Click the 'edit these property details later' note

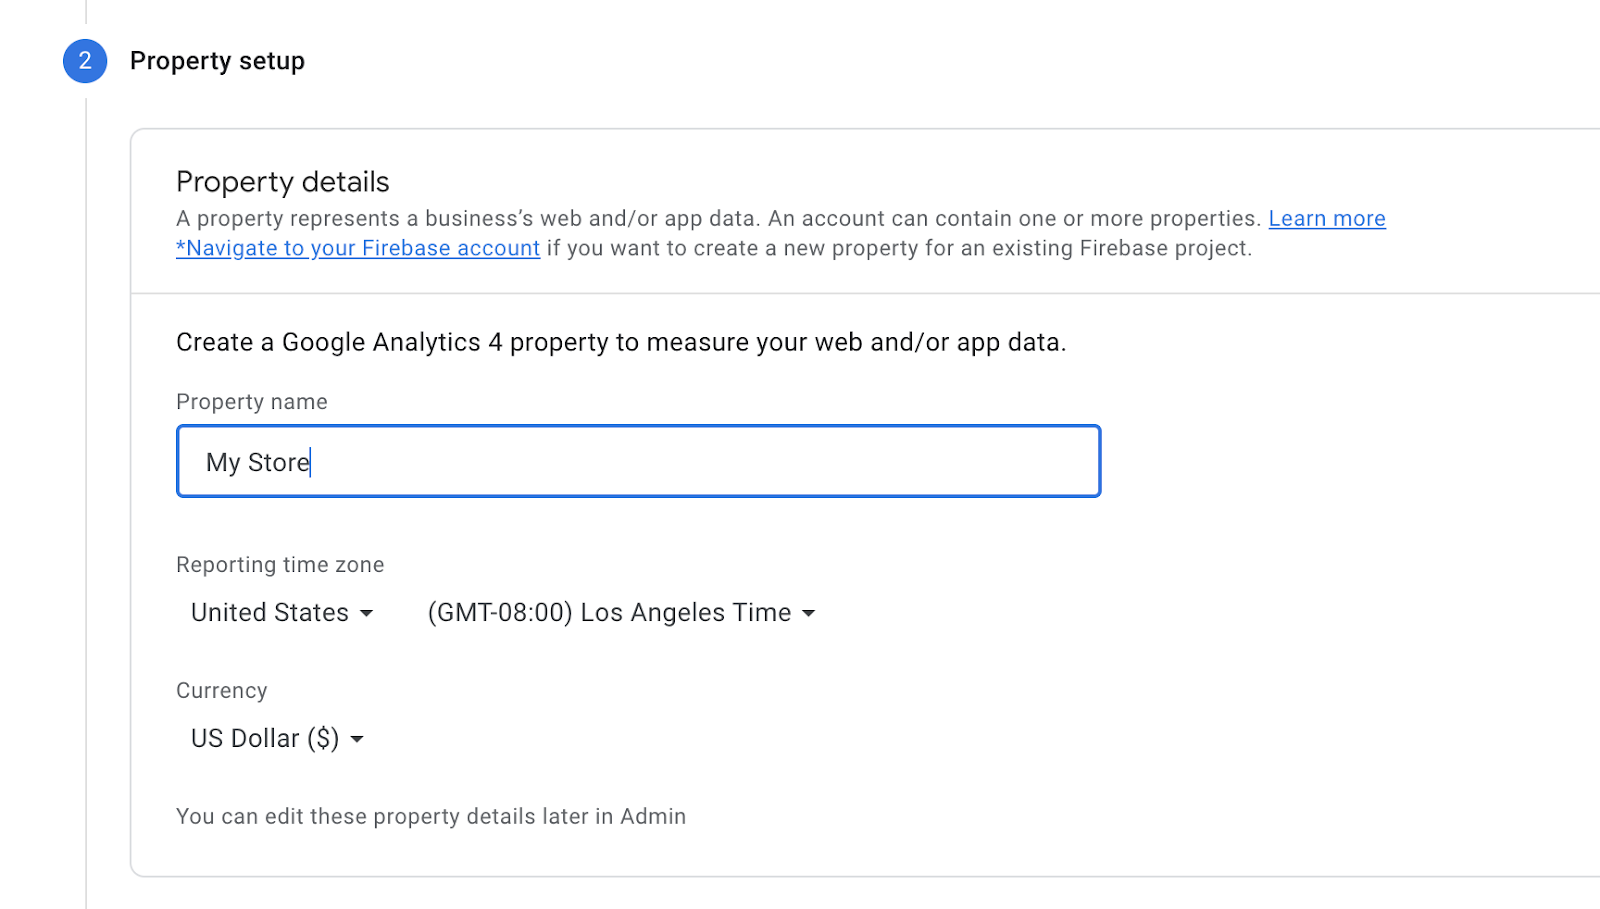[430, 817]
